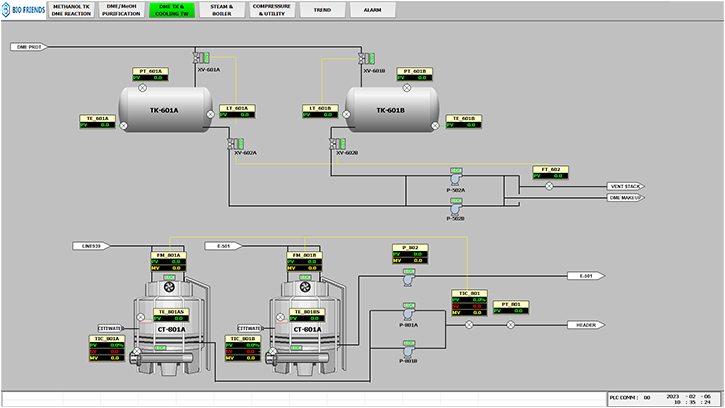Open TIC_801B controller faceplate
The image size is (725, 408).
pyautogui.click(x=243, y=348)
